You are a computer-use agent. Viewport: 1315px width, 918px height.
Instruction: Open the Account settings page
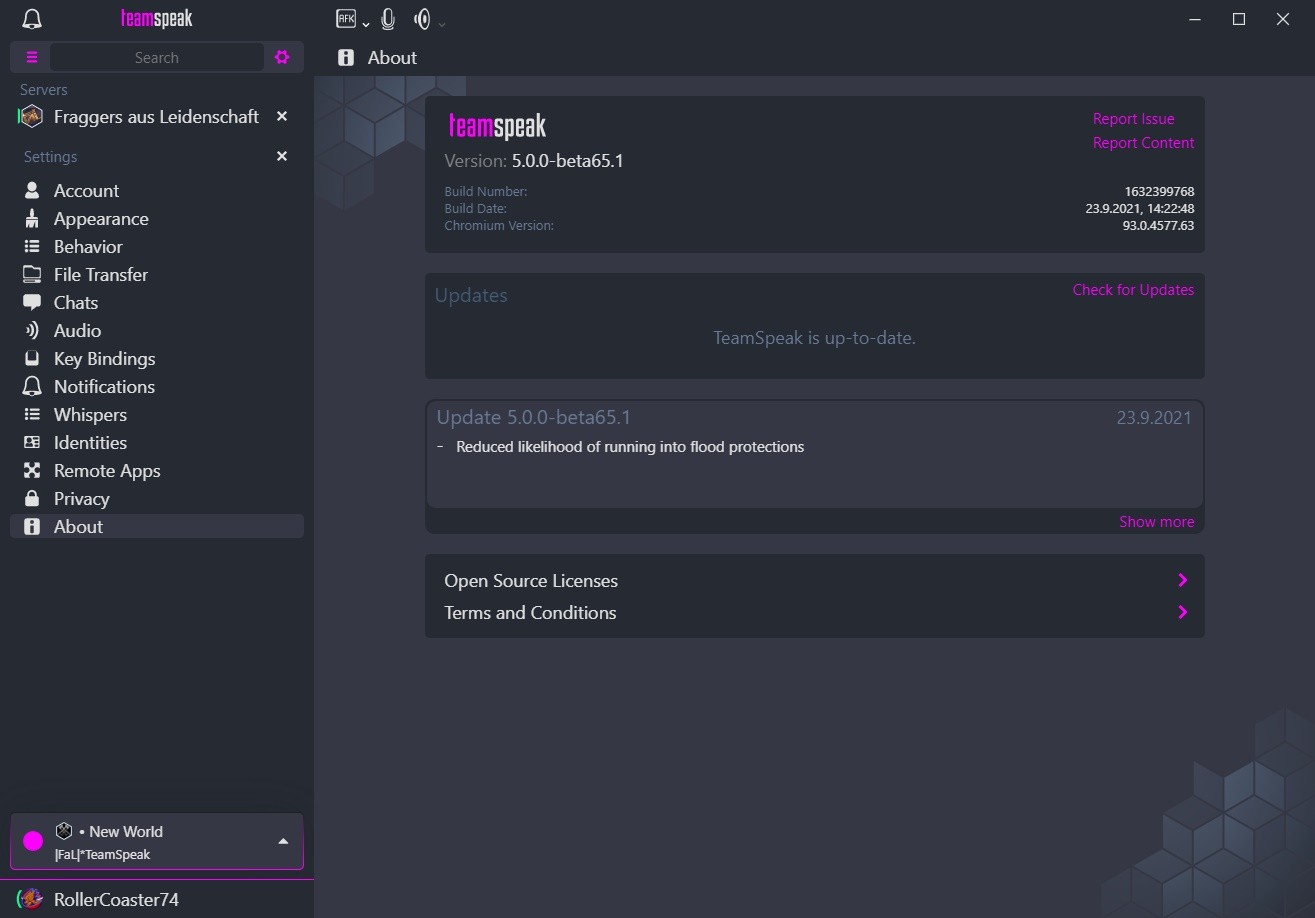(x=157, y=190)
